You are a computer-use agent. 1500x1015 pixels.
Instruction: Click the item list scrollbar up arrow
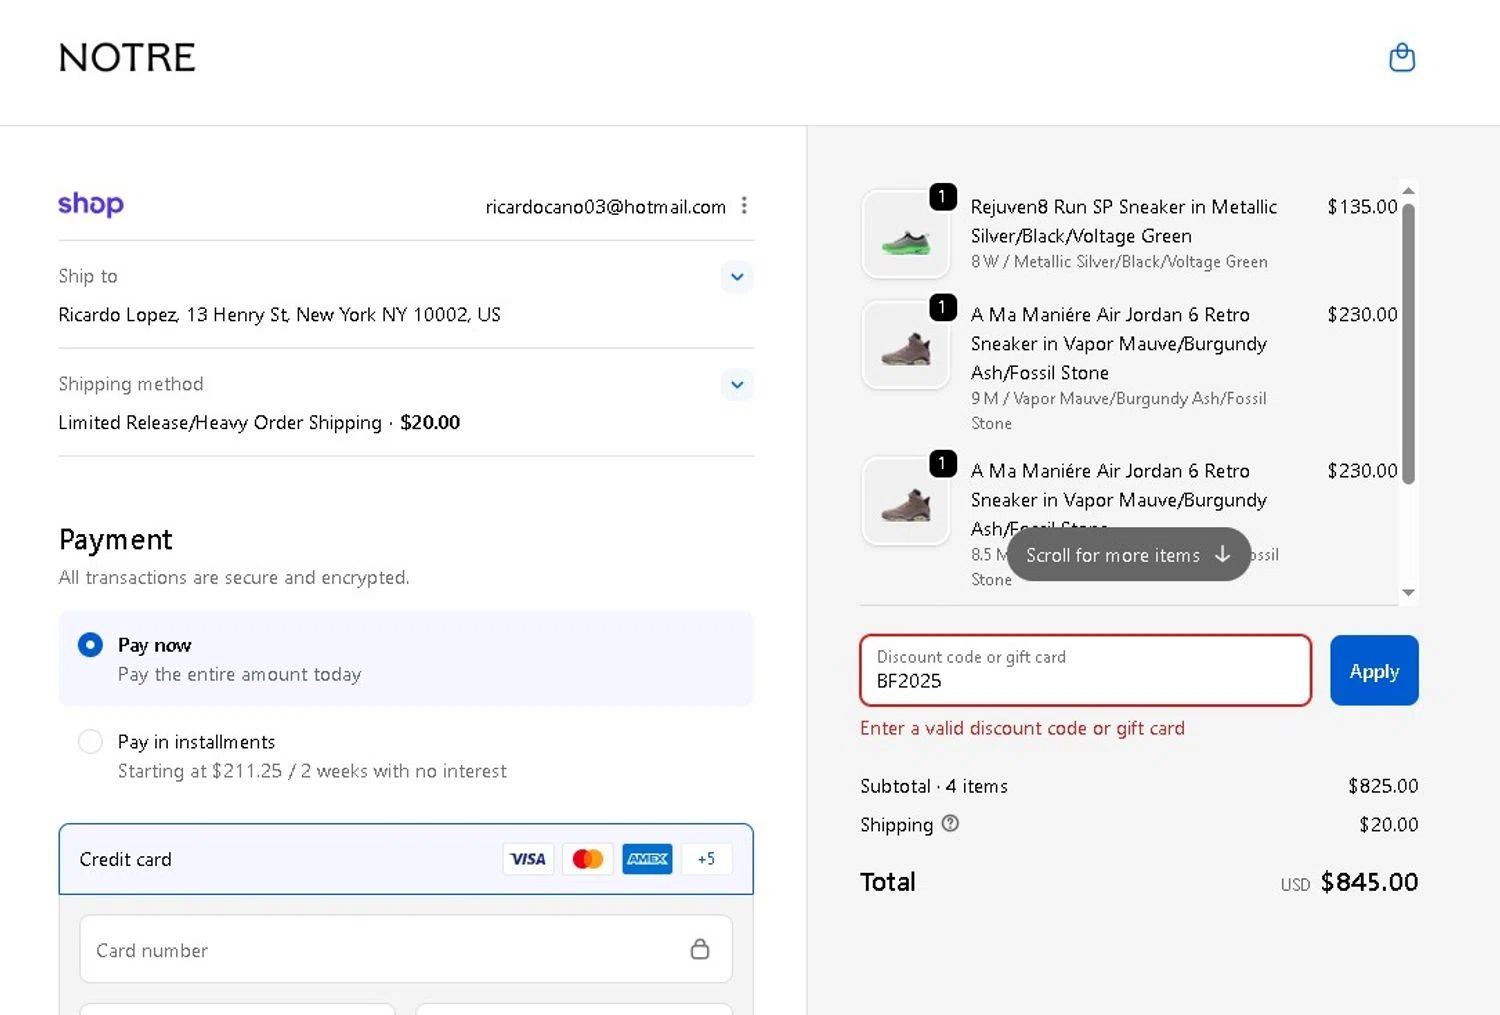pos(1408,190)
